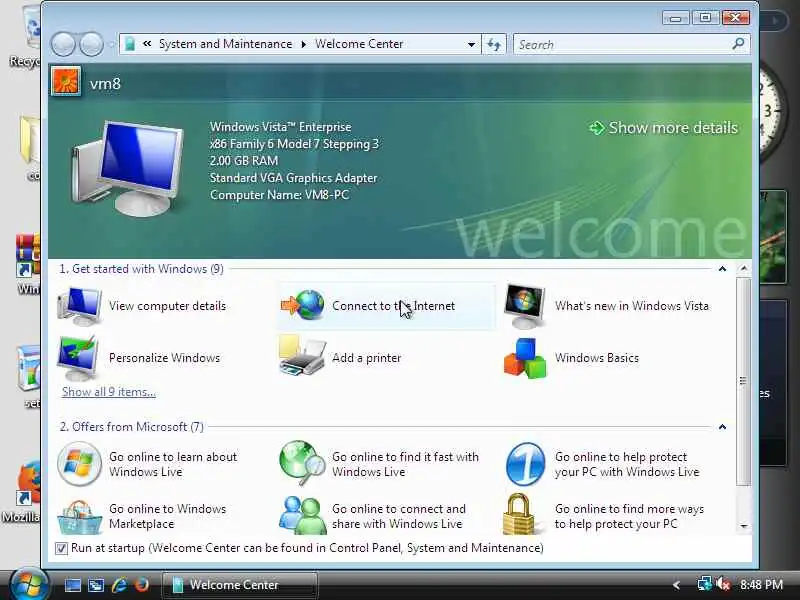Click the Windows Vista Enterprise text
800x600 pixels.
(281, 127)
